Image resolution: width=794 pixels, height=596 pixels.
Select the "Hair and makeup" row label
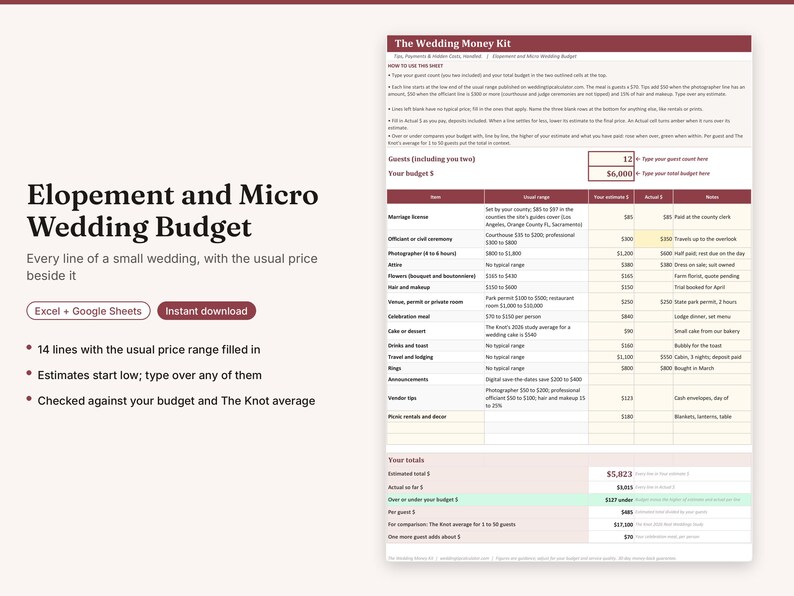tap(409, 287)
